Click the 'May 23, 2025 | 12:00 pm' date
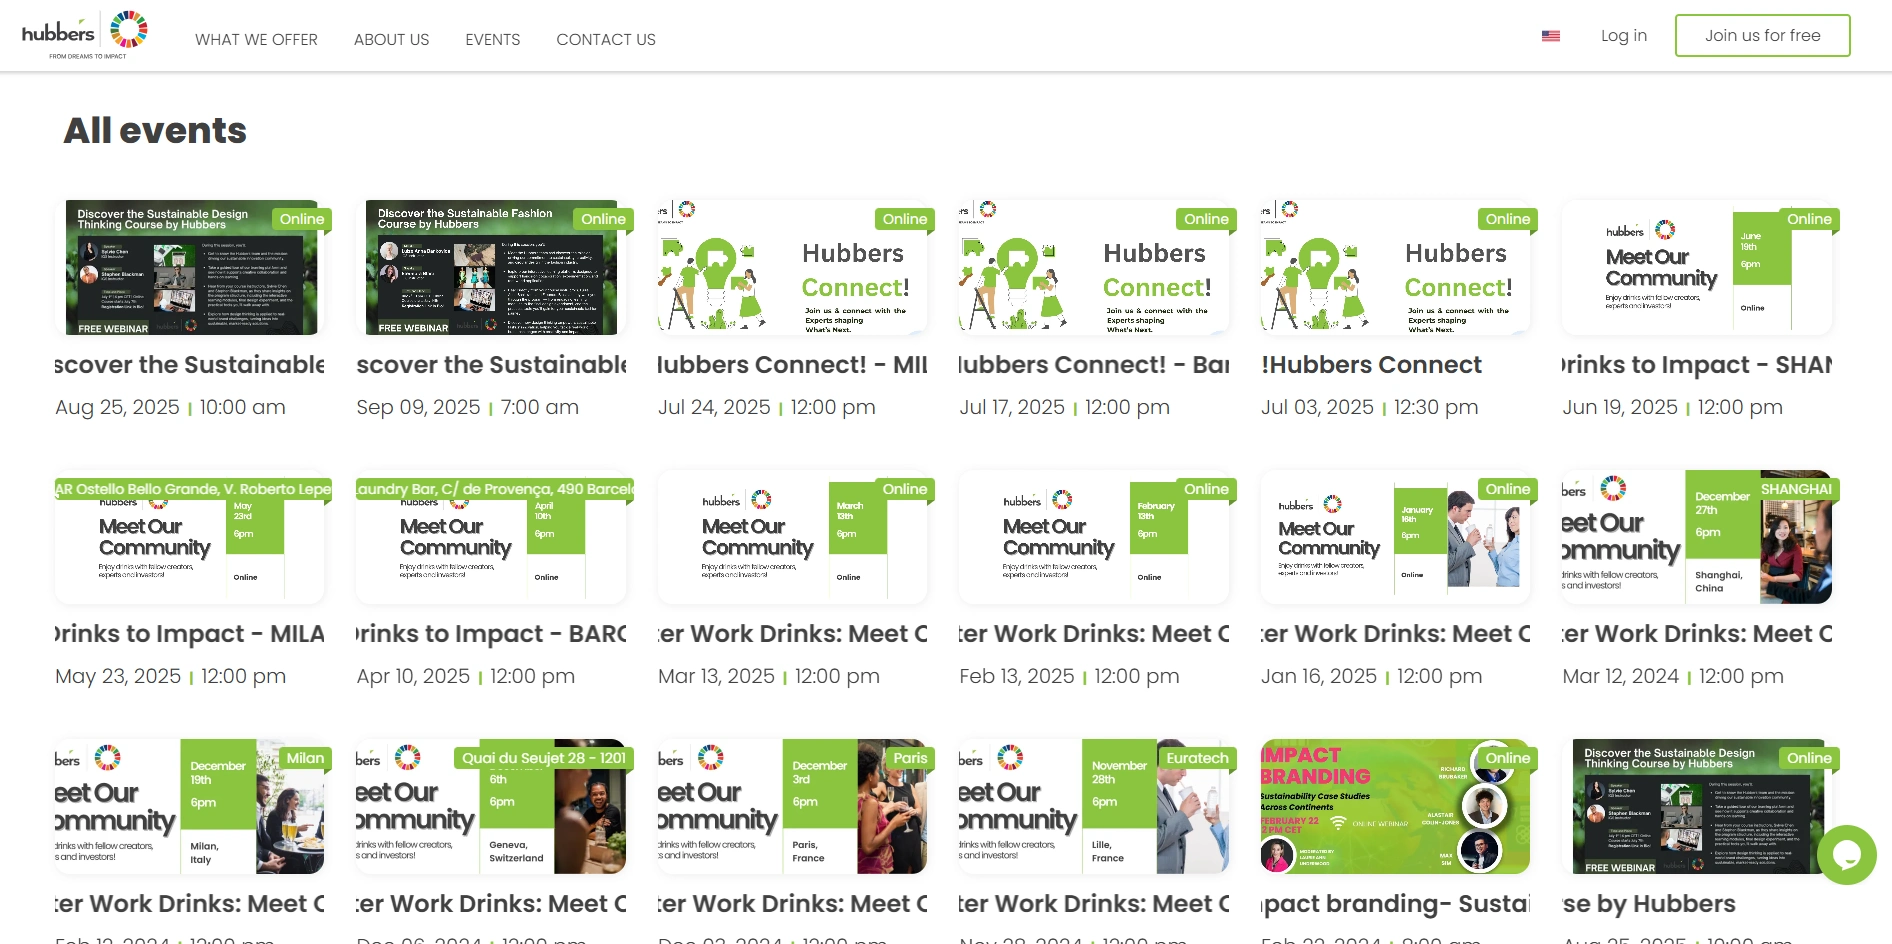 pyautogui.click(x=170, y=676)
